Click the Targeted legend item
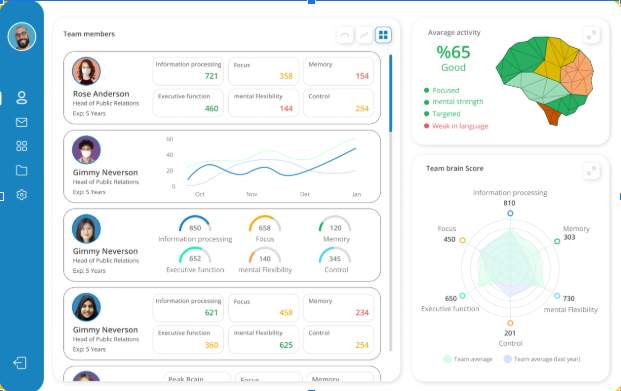This screenshot has height=391, width=621. pos(442,114)
